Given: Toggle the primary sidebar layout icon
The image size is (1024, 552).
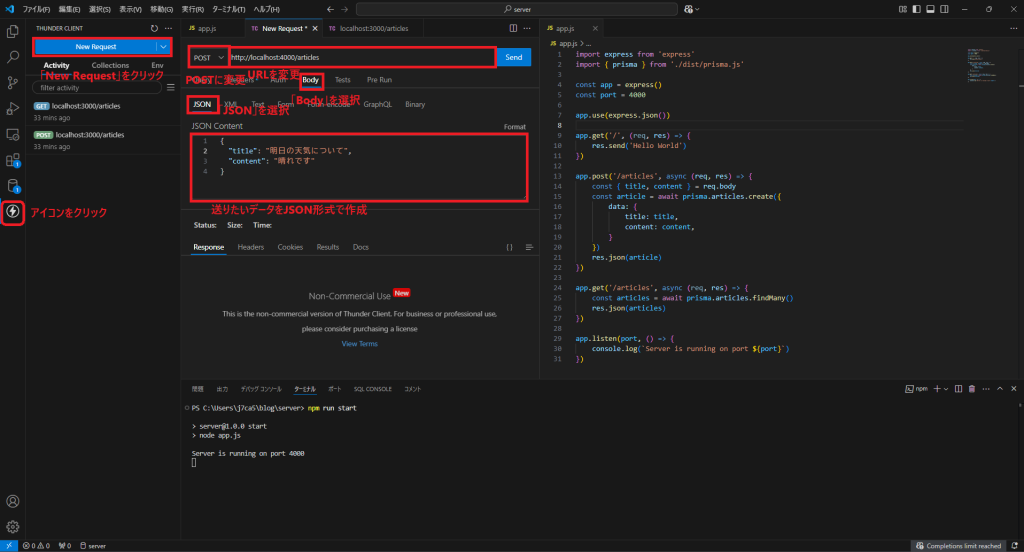Looking at the screenshot, I should point(918,9).
